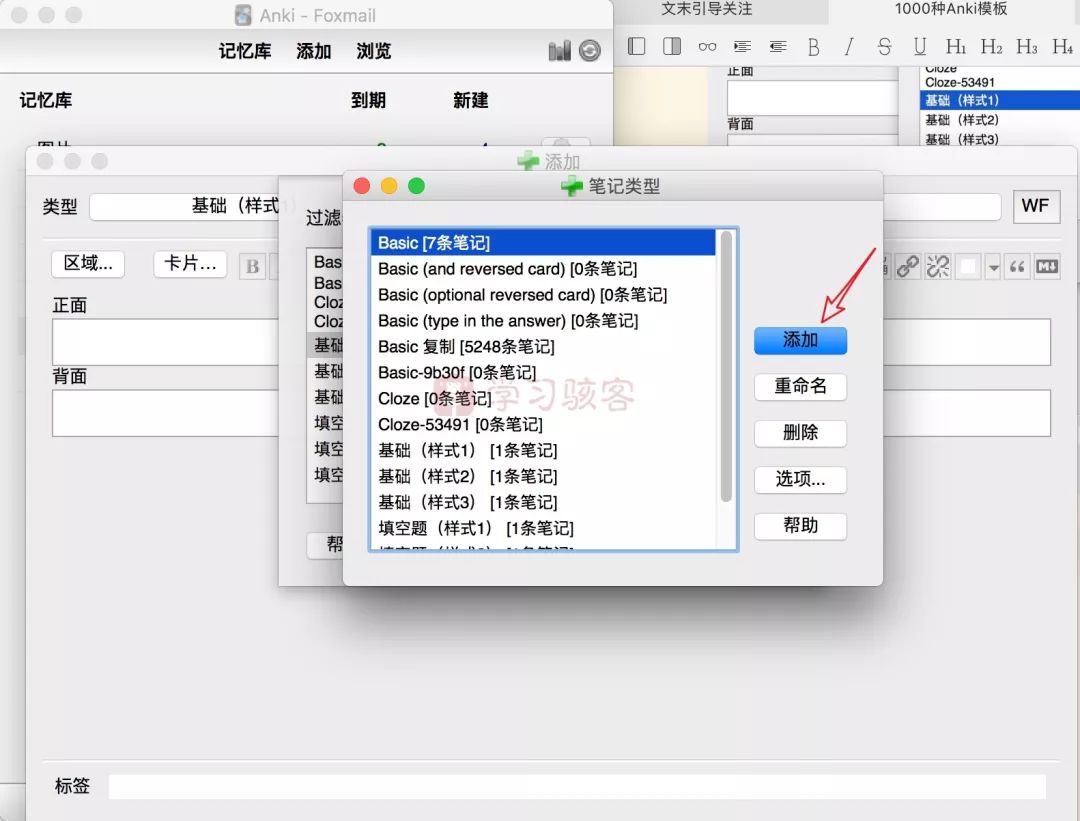Click the 添加 button in note types dialog
This screenshot has height=821, width=1080.
[800, 340]
